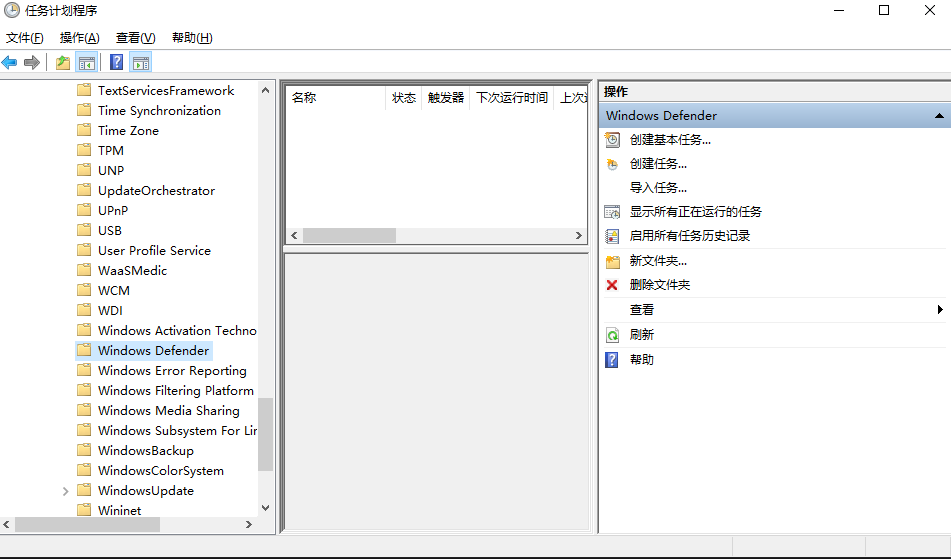Screen dimensions: 951x559
Task: Click 删除文件夹 action
Action: [660, 285]
